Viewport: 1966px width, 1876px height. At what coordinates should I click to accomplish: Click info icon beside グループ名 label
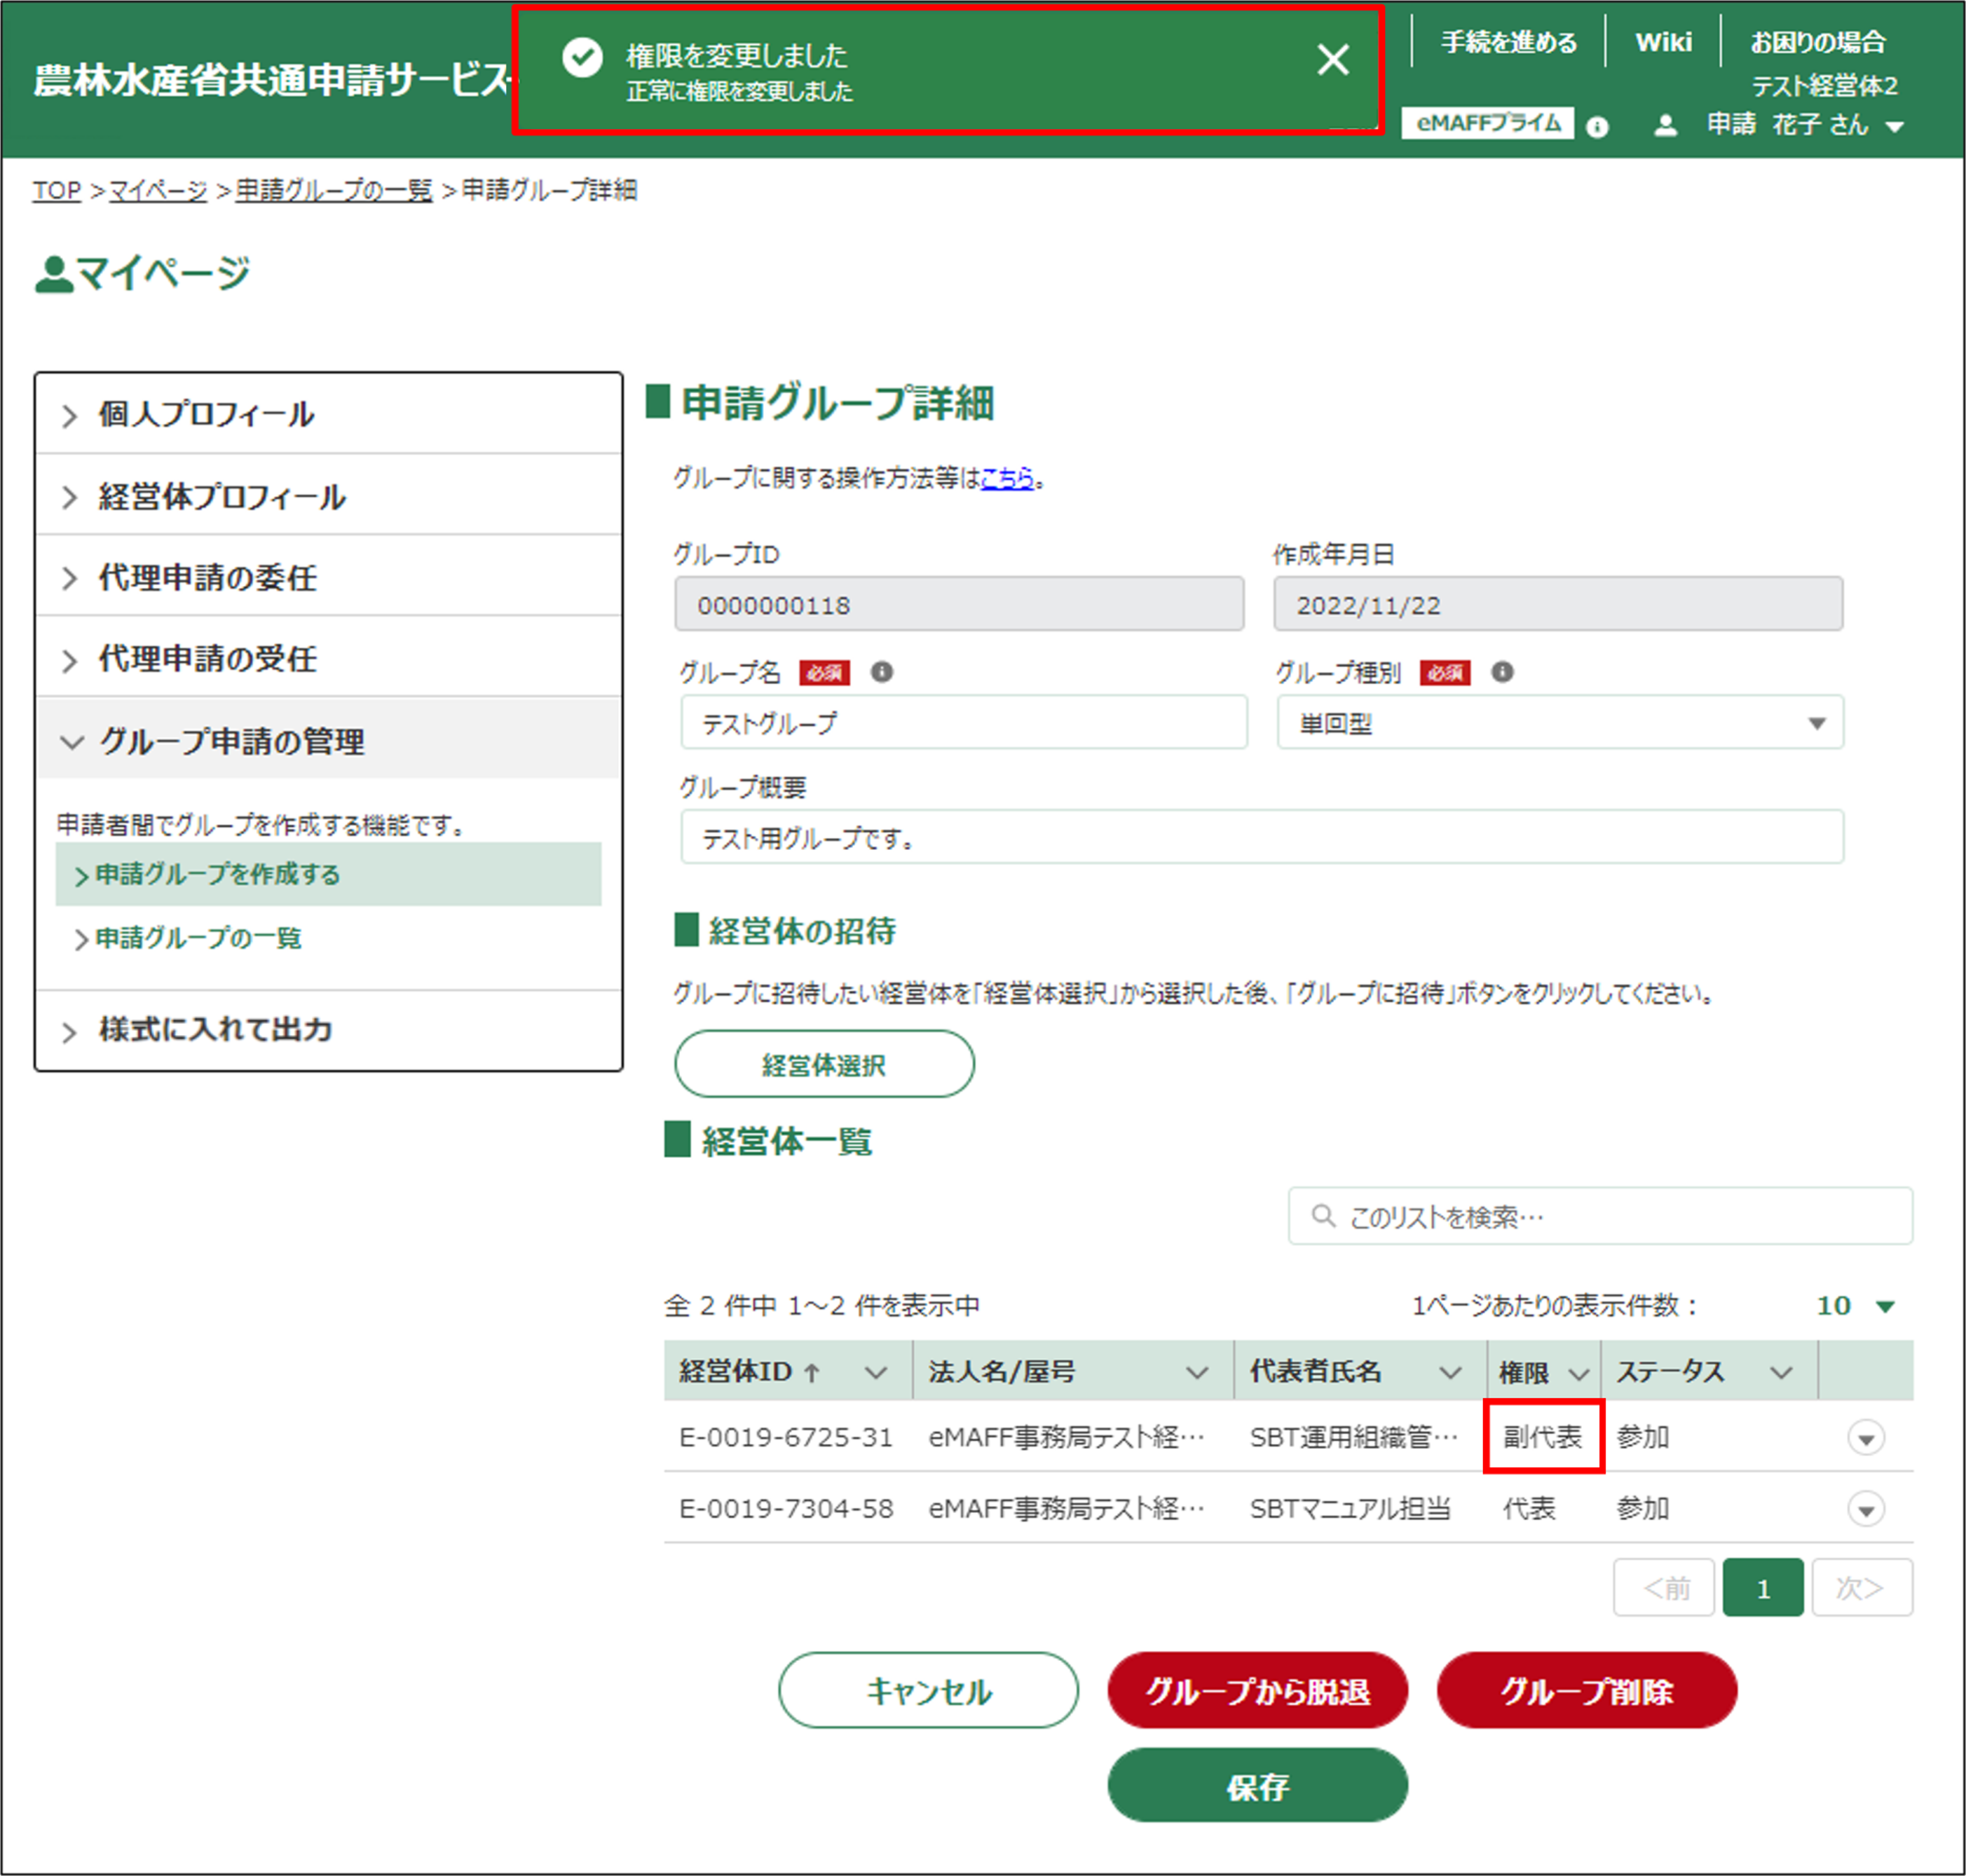[x=881, y=672]
